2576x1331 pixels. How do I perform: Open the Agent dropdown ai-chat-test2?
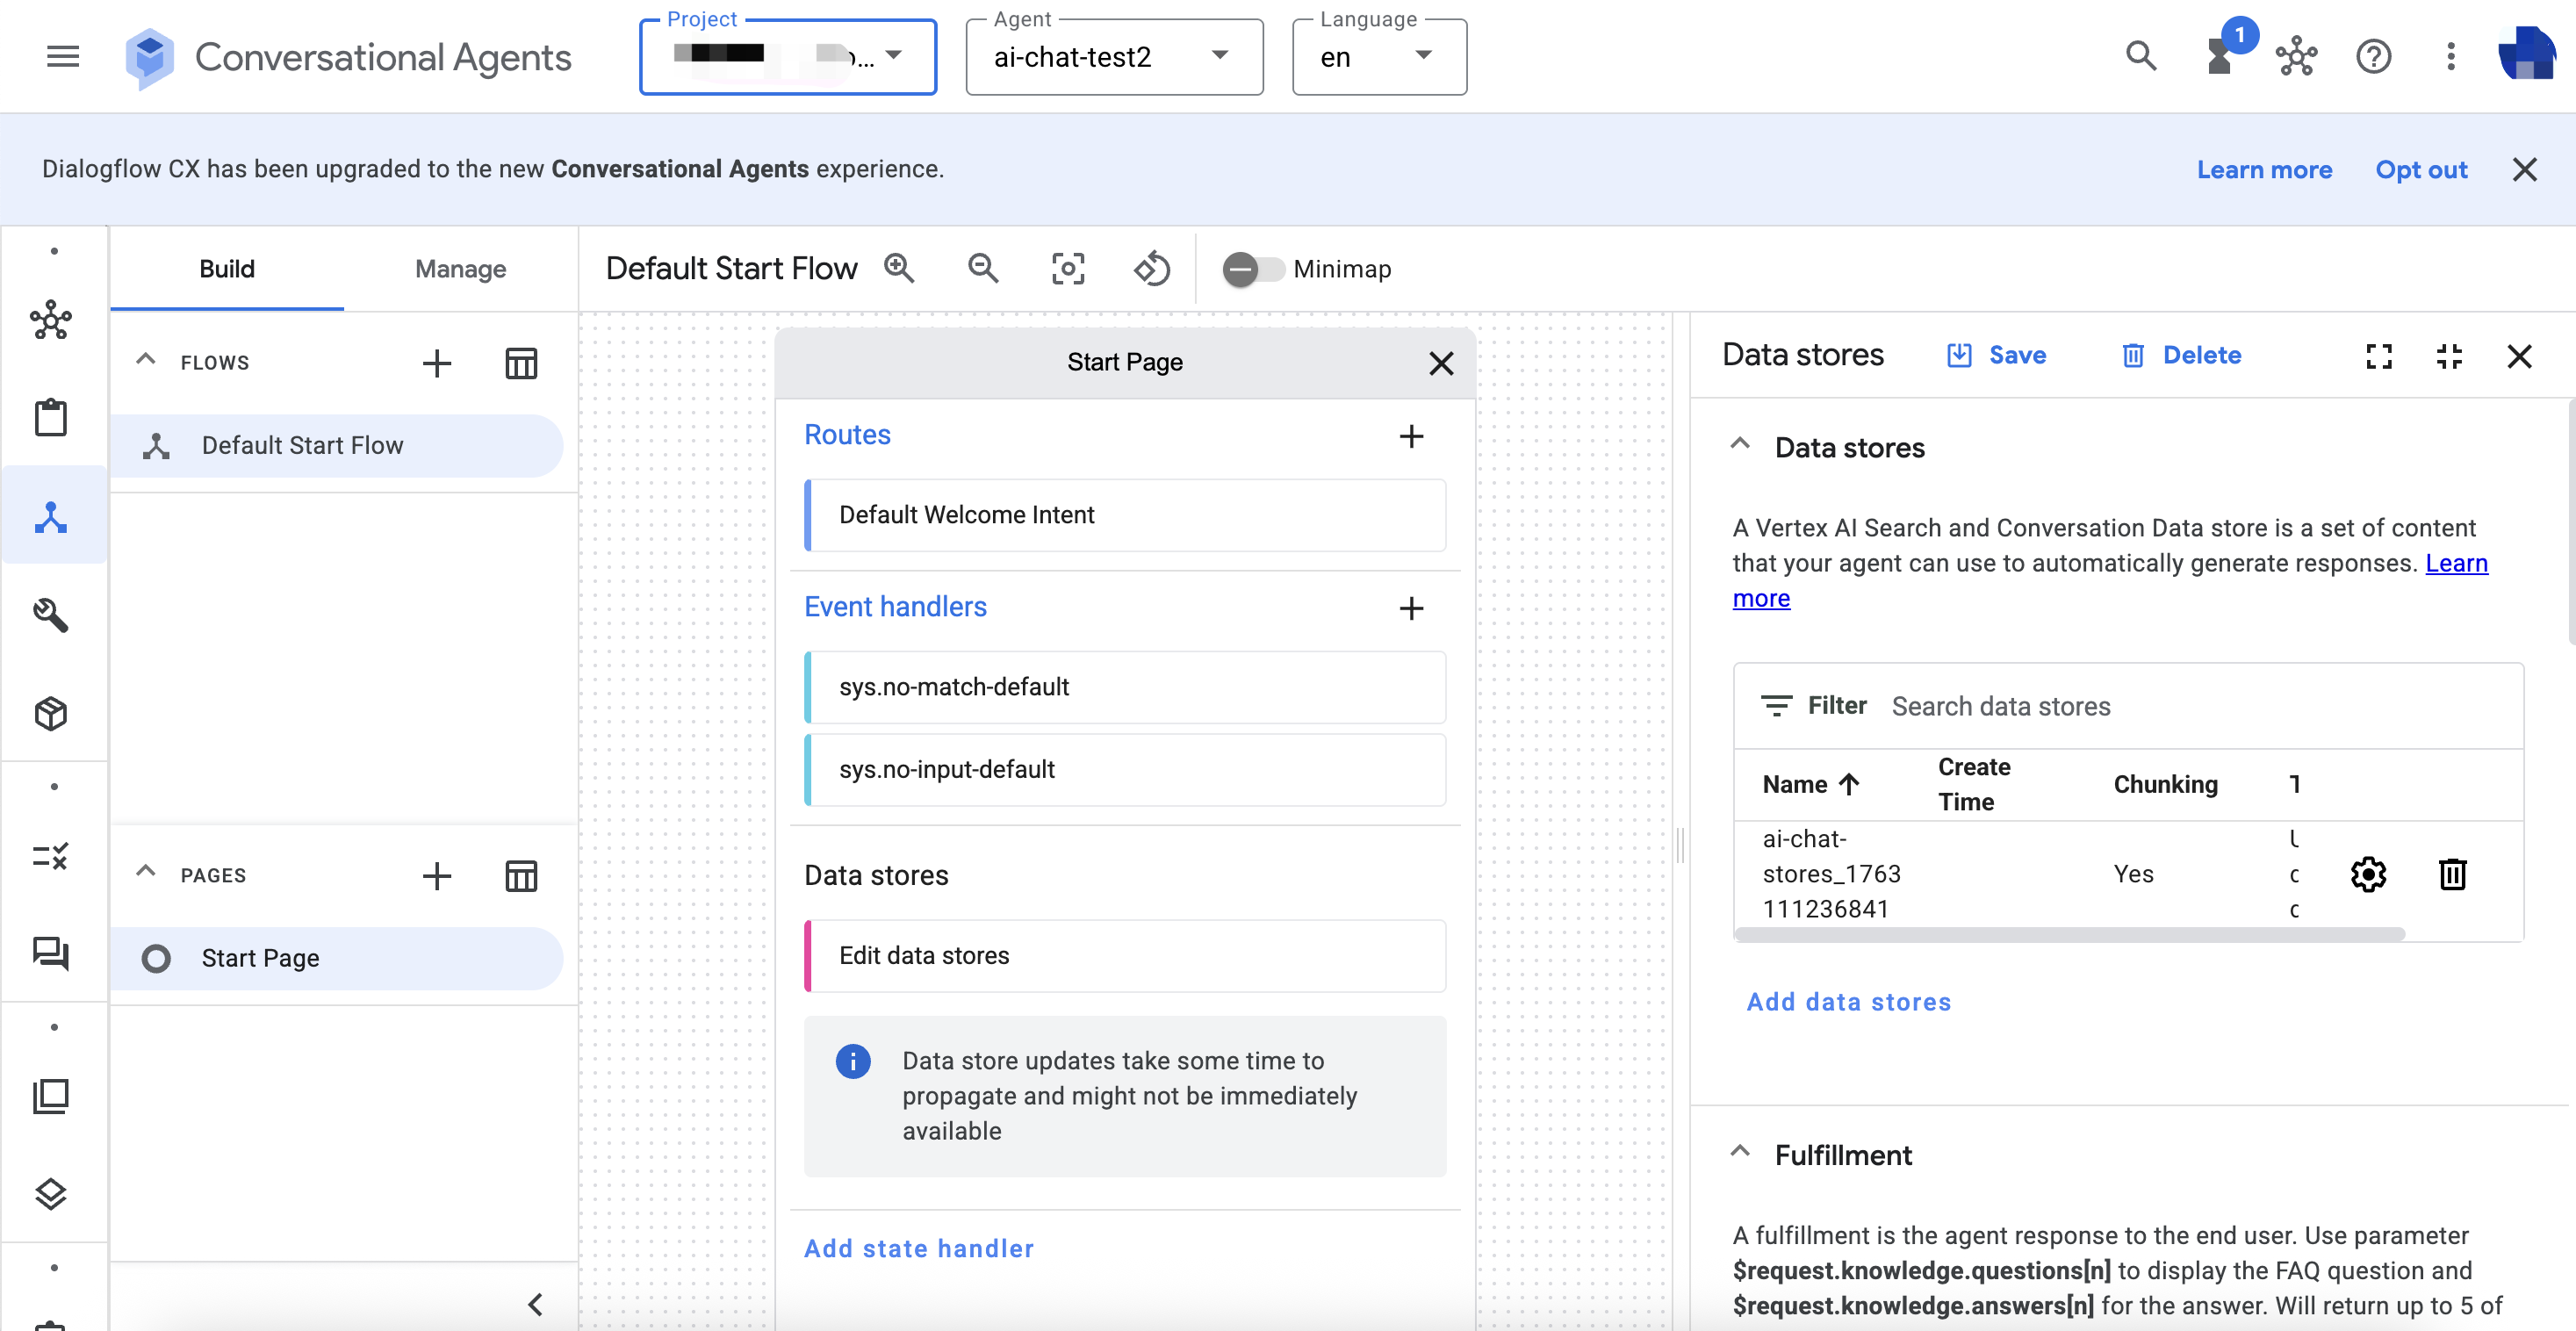tap(1114, 57)
